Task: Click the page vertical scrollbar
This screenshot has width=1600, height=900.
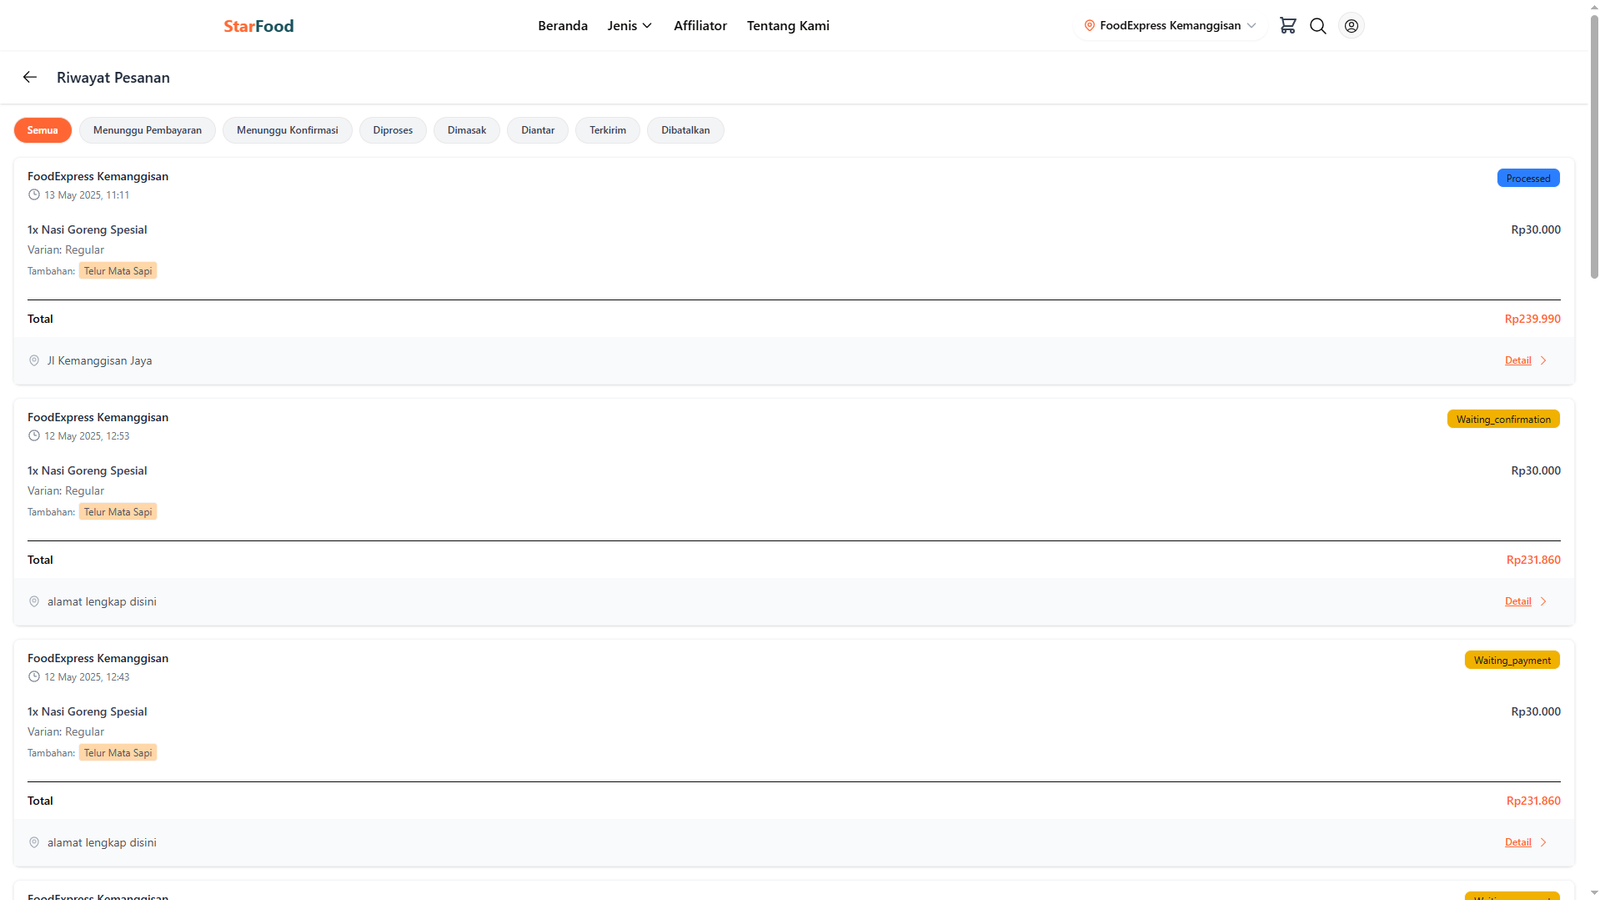Action: [x=1593, y=150]
